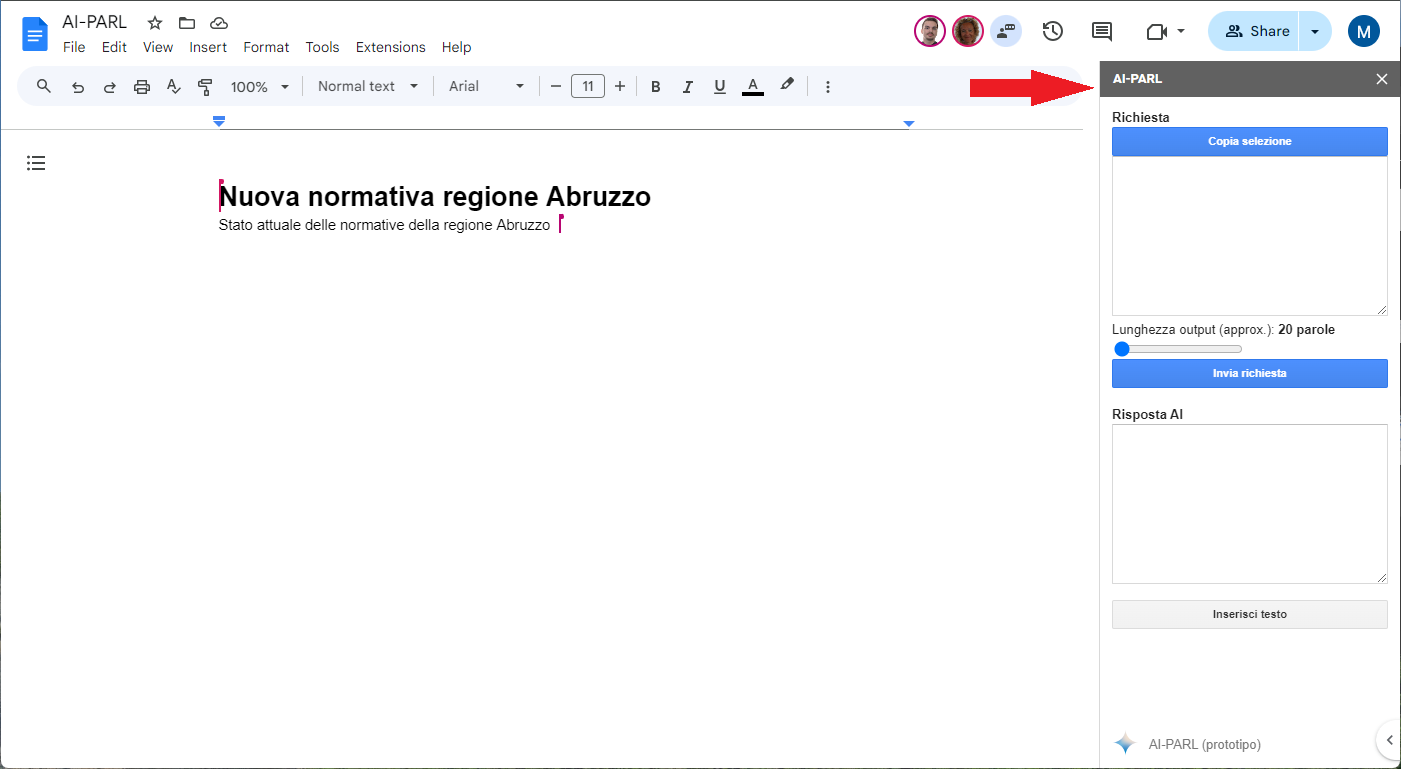1401x769 pixels.
Task: Click the undo arrow icon
Action: (77, 87)
